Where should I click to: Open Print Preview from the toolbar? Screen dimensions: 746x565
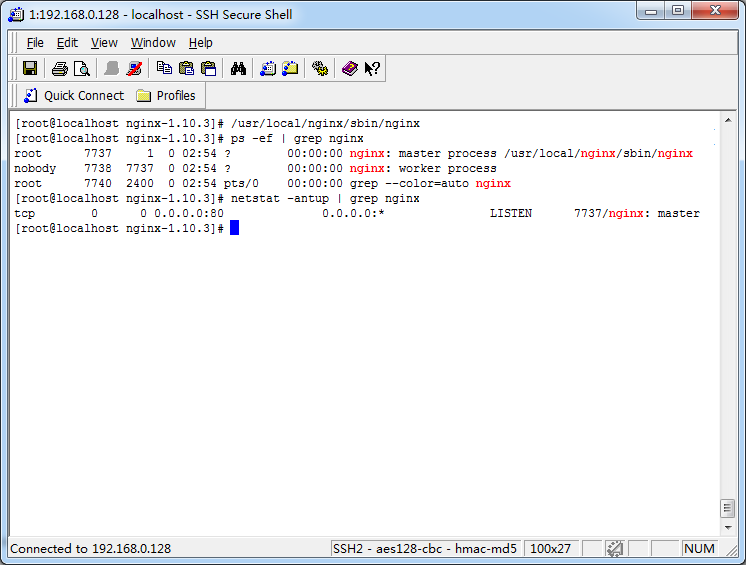click(x=82, y=68)
